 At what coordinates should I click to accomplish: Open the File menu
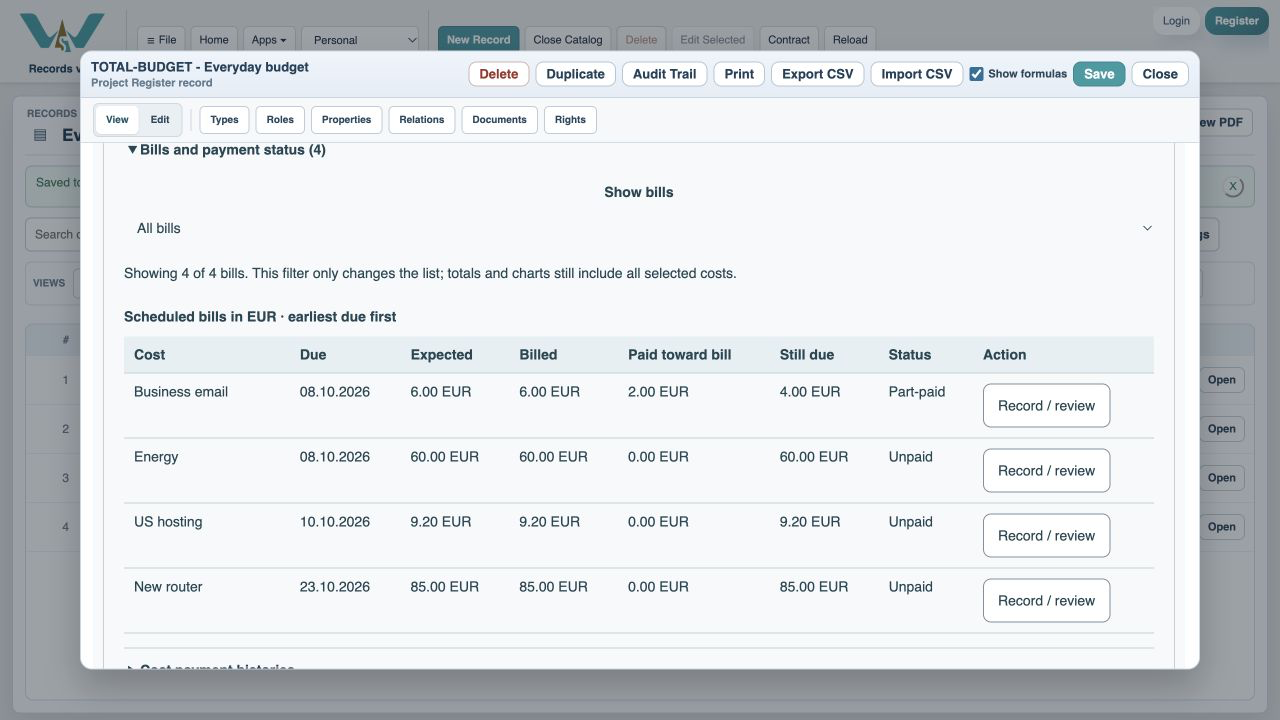click(x=161, y=40)
